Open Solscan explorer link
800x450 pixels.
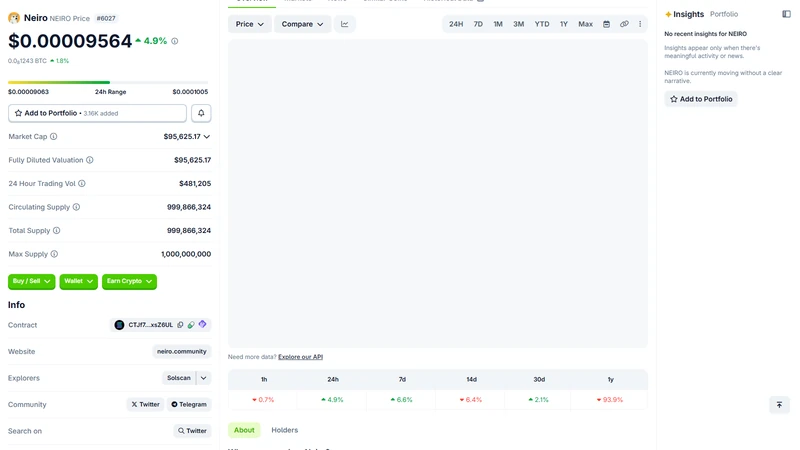pyautogui.click(x=179, y=378)
